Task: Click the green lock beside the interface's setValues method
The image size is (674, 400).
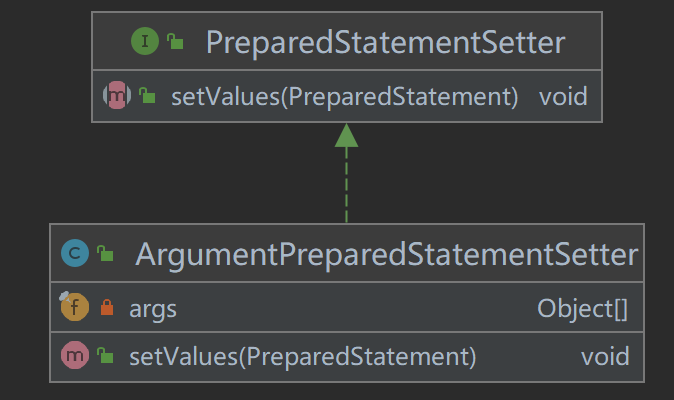Action: coord(147,97)
